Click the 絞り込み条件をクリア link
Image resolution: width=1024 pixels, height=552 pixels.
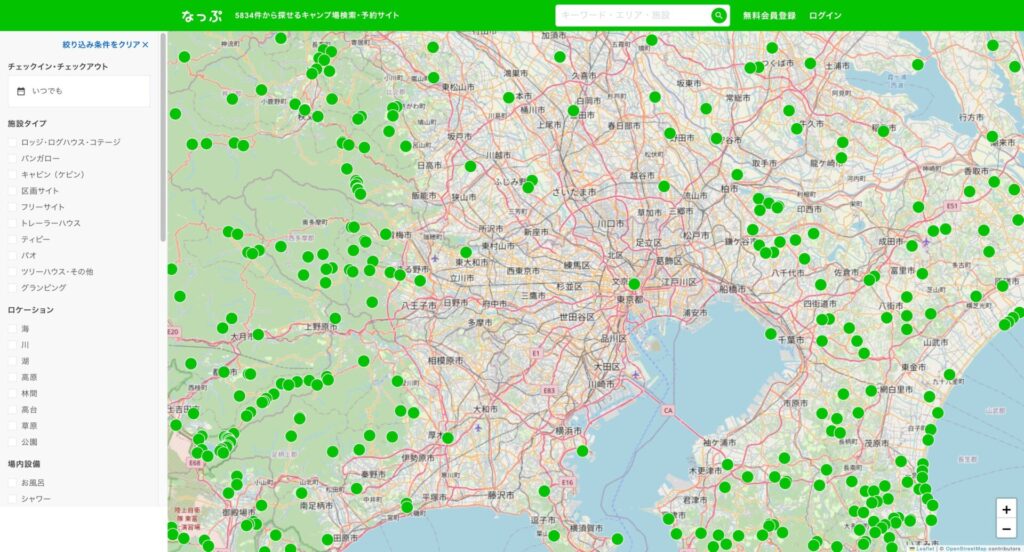coord(100,45)
